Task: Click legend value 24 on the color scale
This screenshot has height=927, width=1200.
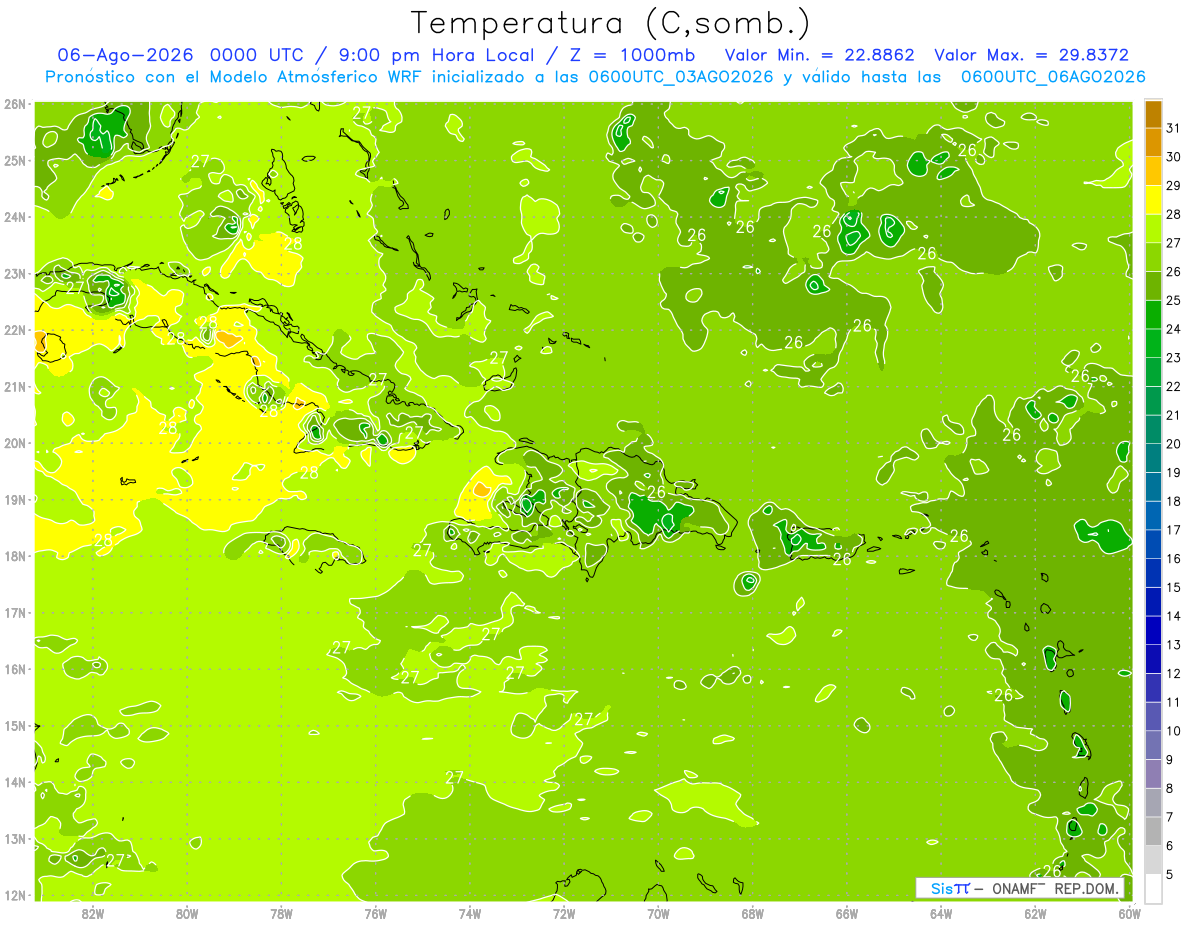Action: [1174, 329]
